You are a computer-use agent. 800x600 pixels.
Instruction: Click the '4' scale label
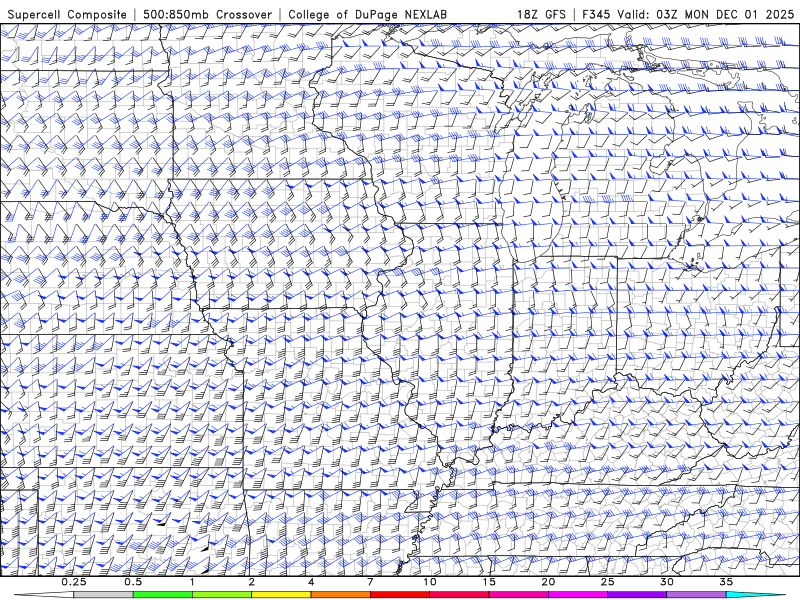(x=311, y=582)
